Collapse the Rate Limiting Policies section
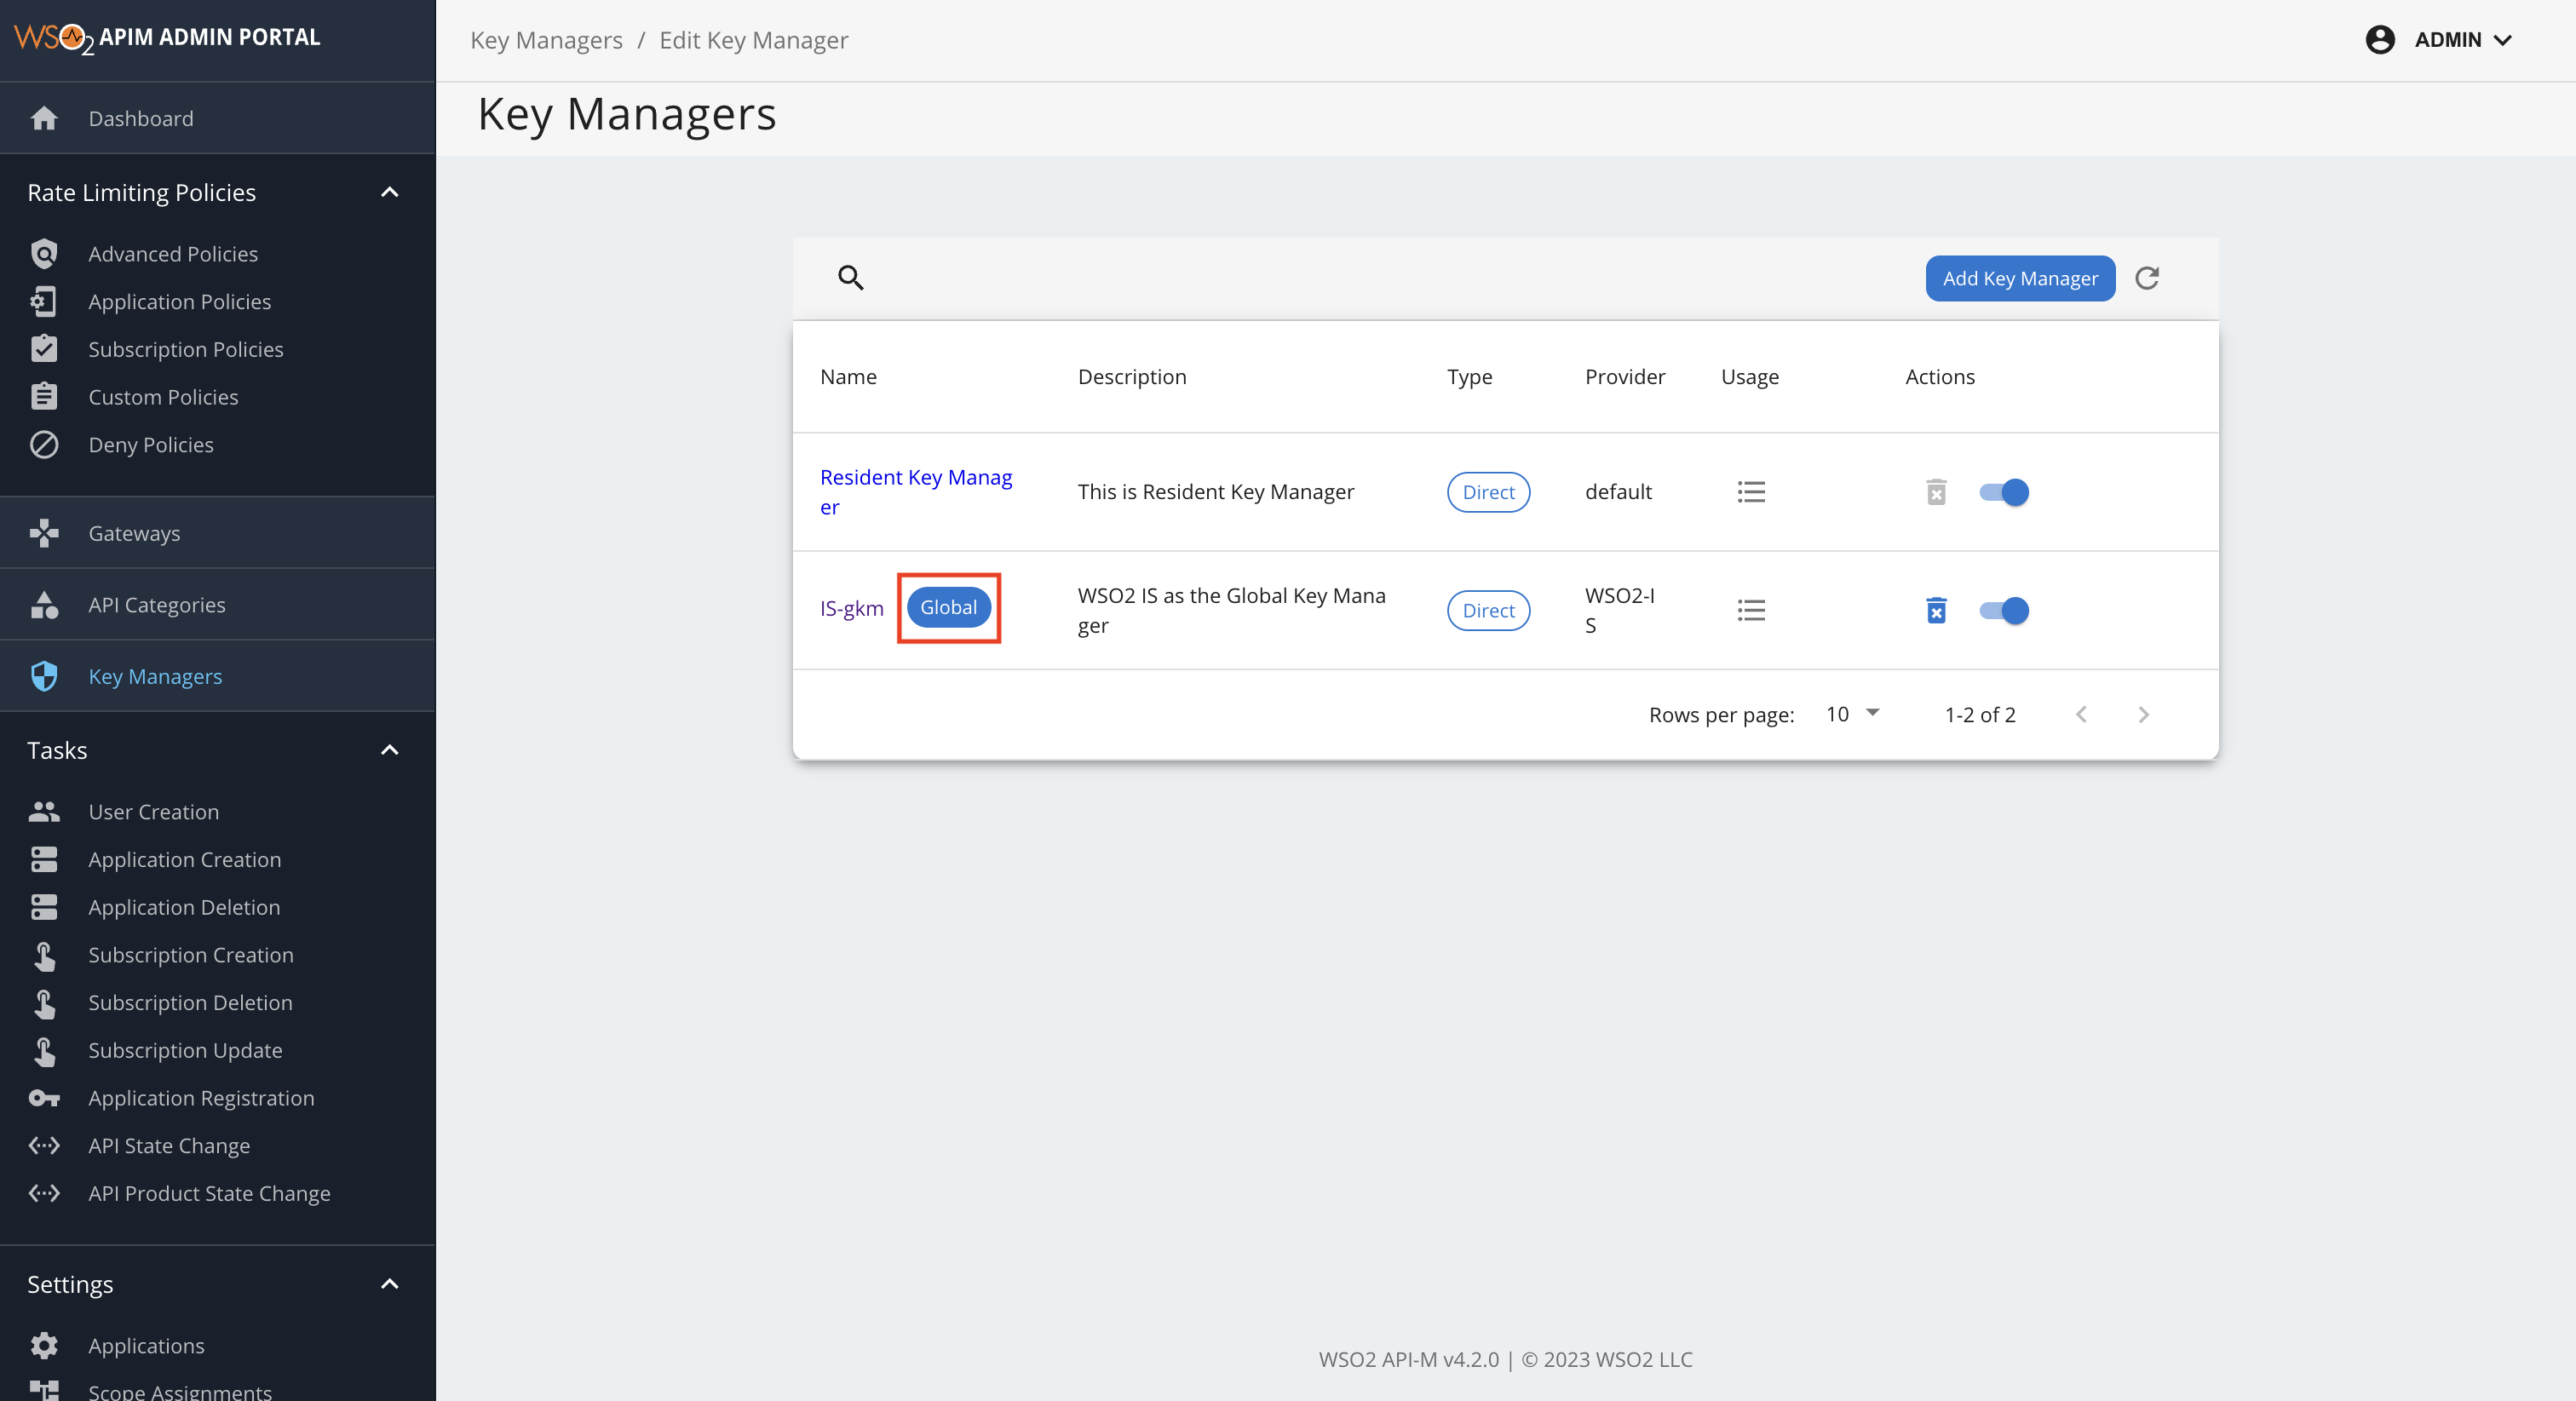 click(x=390, y=193)
